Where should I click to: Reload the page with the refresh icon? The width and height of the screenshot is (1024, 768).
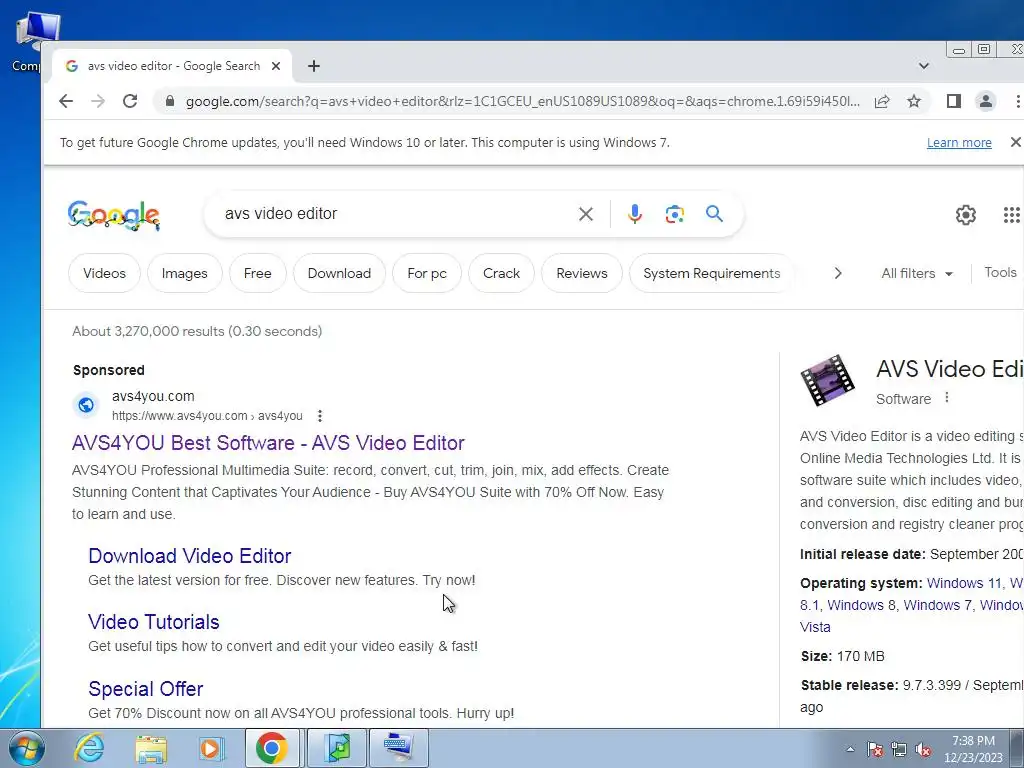click(130, 101)
